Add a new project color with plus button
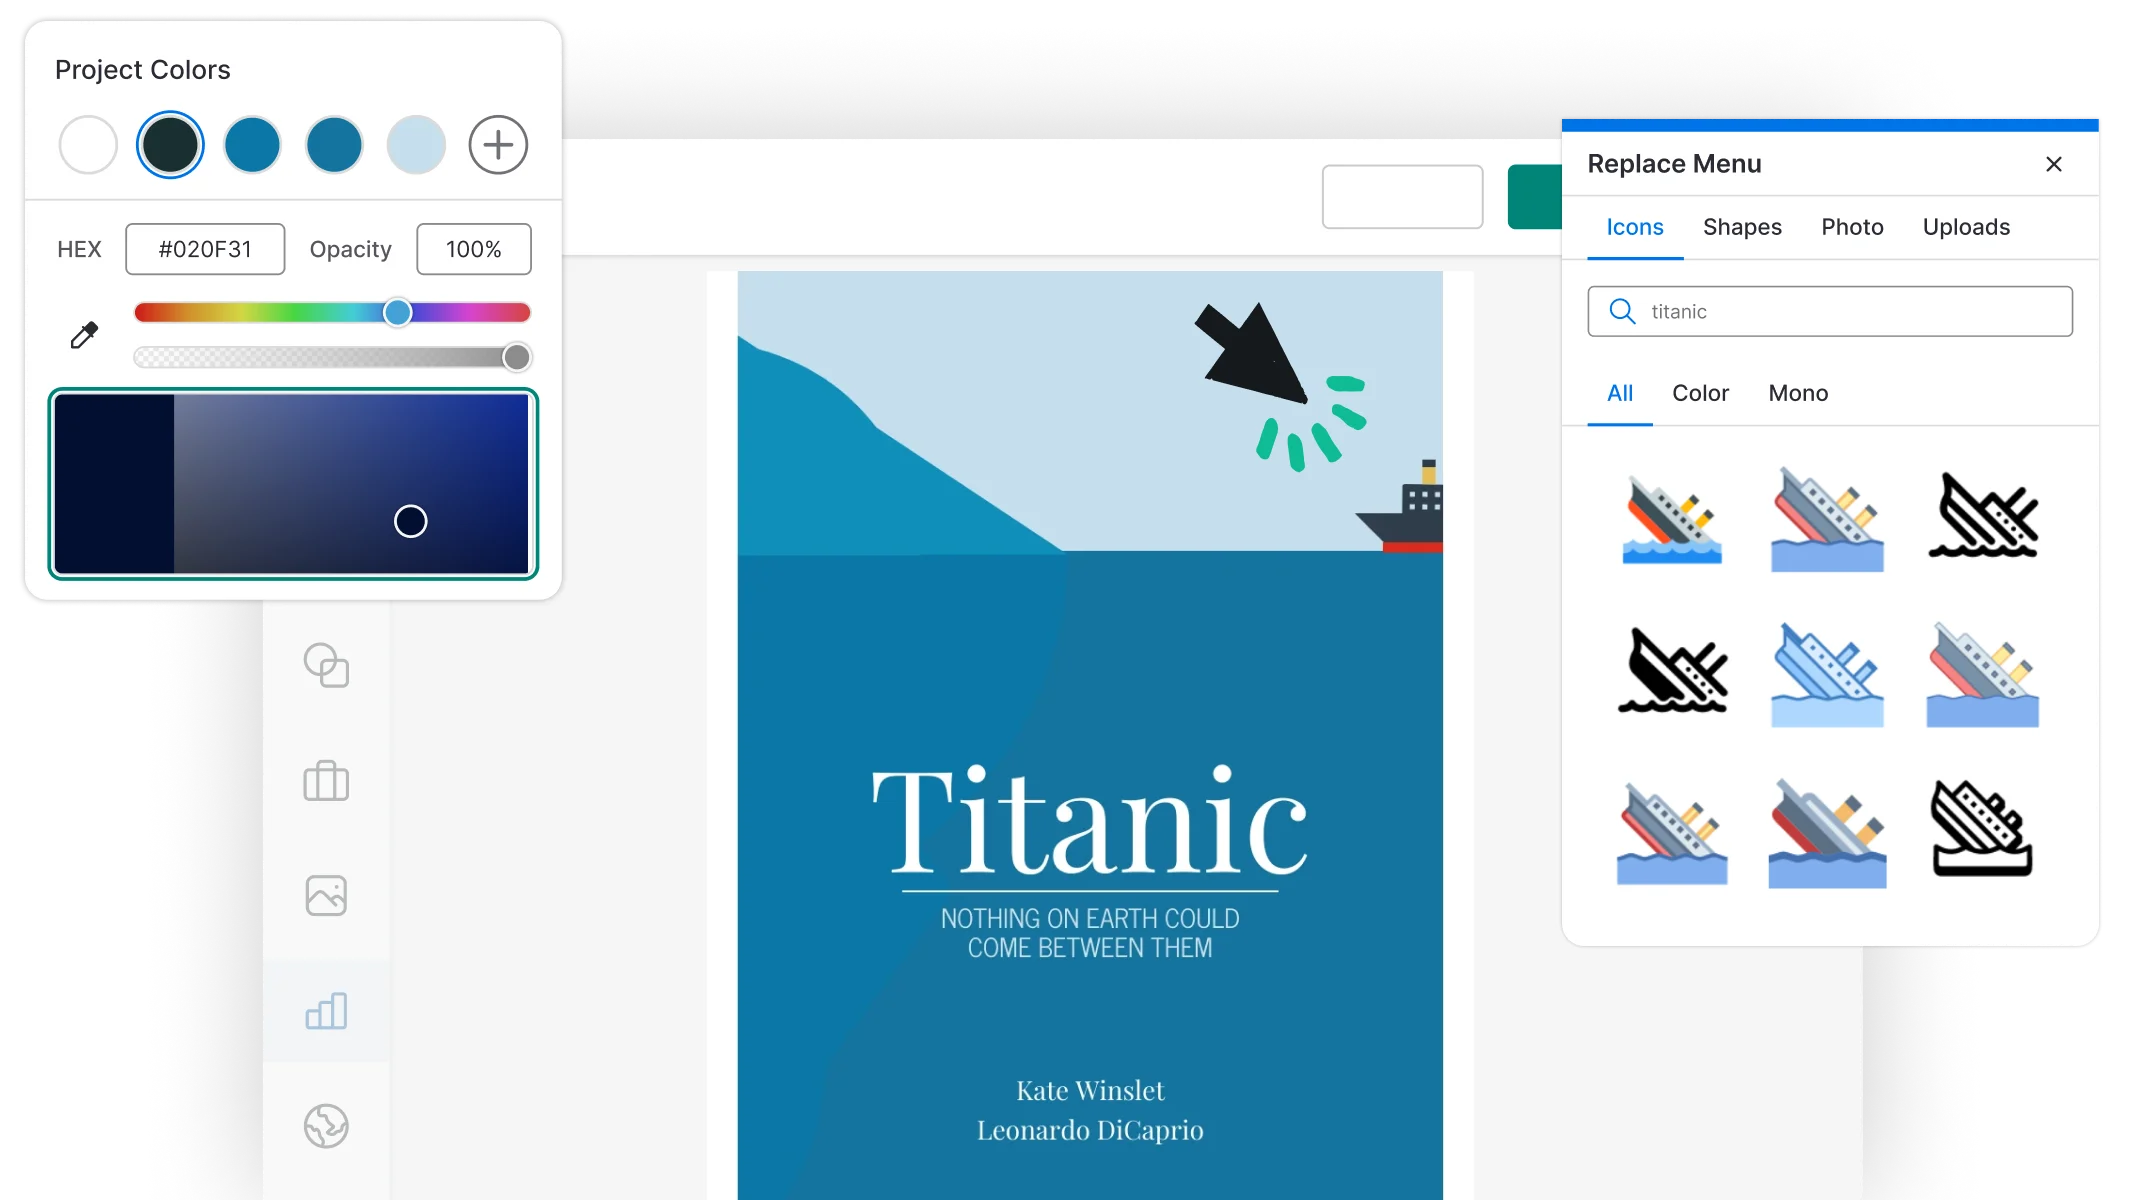The height and width of the screenshot is (1200, 2135). tap(498, 145)
